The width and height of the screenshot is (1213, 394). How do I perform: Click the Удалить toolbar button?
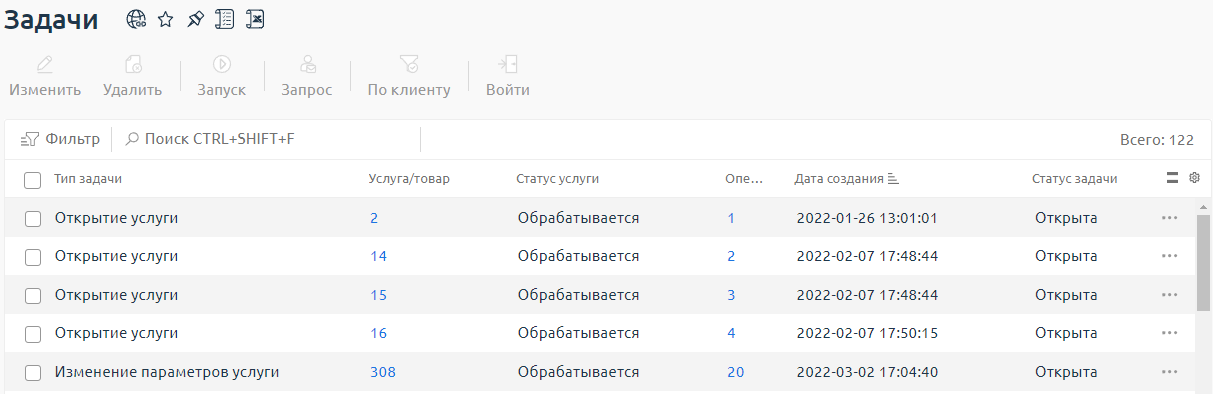(x=132, y=76)
